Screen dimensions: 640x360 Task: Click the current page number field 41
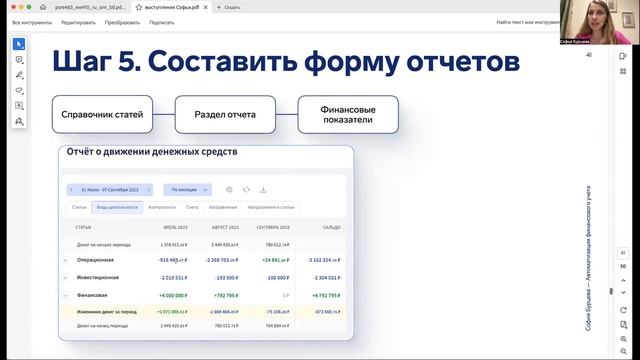click(623, 253)
